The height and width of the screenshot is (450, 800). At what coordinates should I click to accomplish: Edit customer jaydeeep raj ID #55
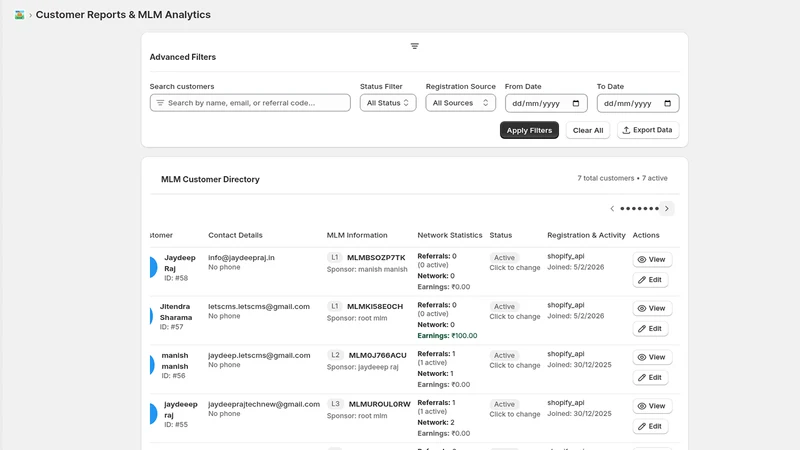[650, 426]
